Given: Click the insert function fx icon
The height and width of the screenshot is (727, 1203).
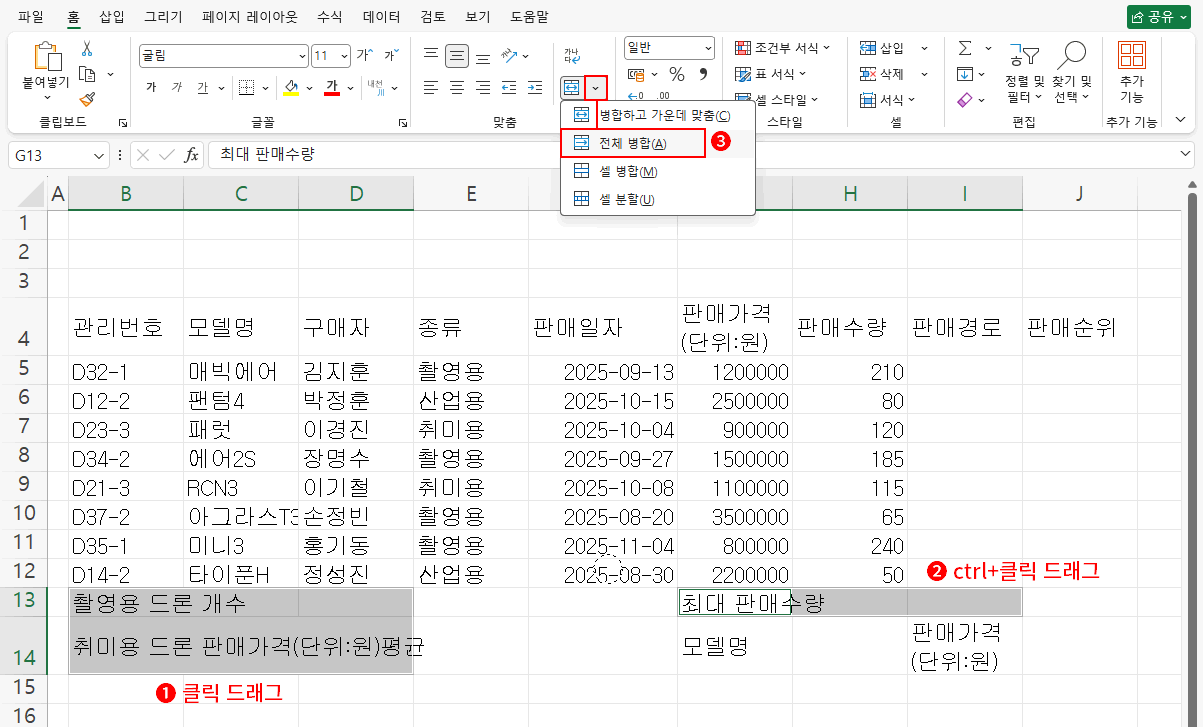Looking at the screenshot, I should click(191, 155).
